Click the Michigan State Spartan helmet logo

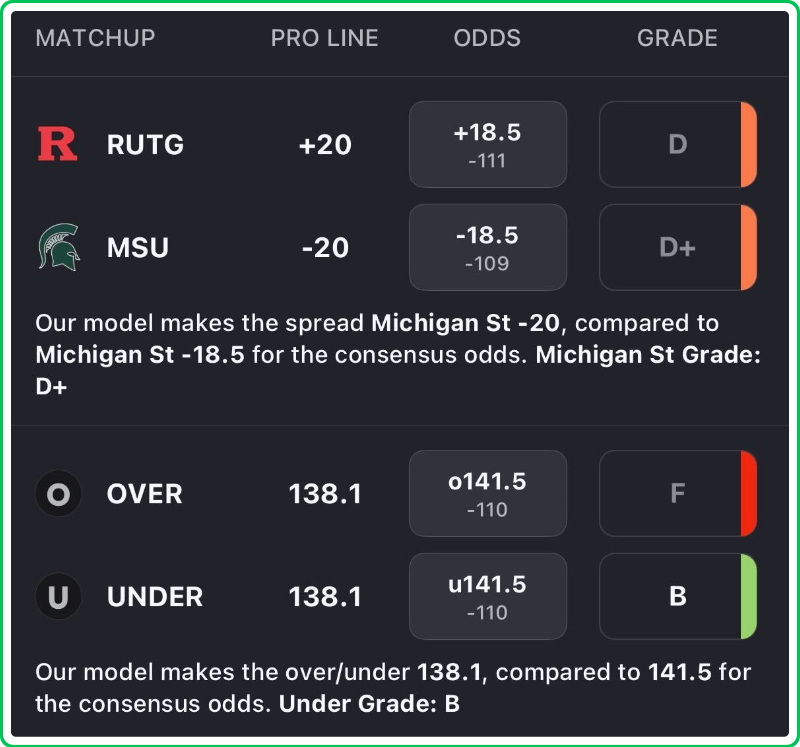[x=57, y=247]
